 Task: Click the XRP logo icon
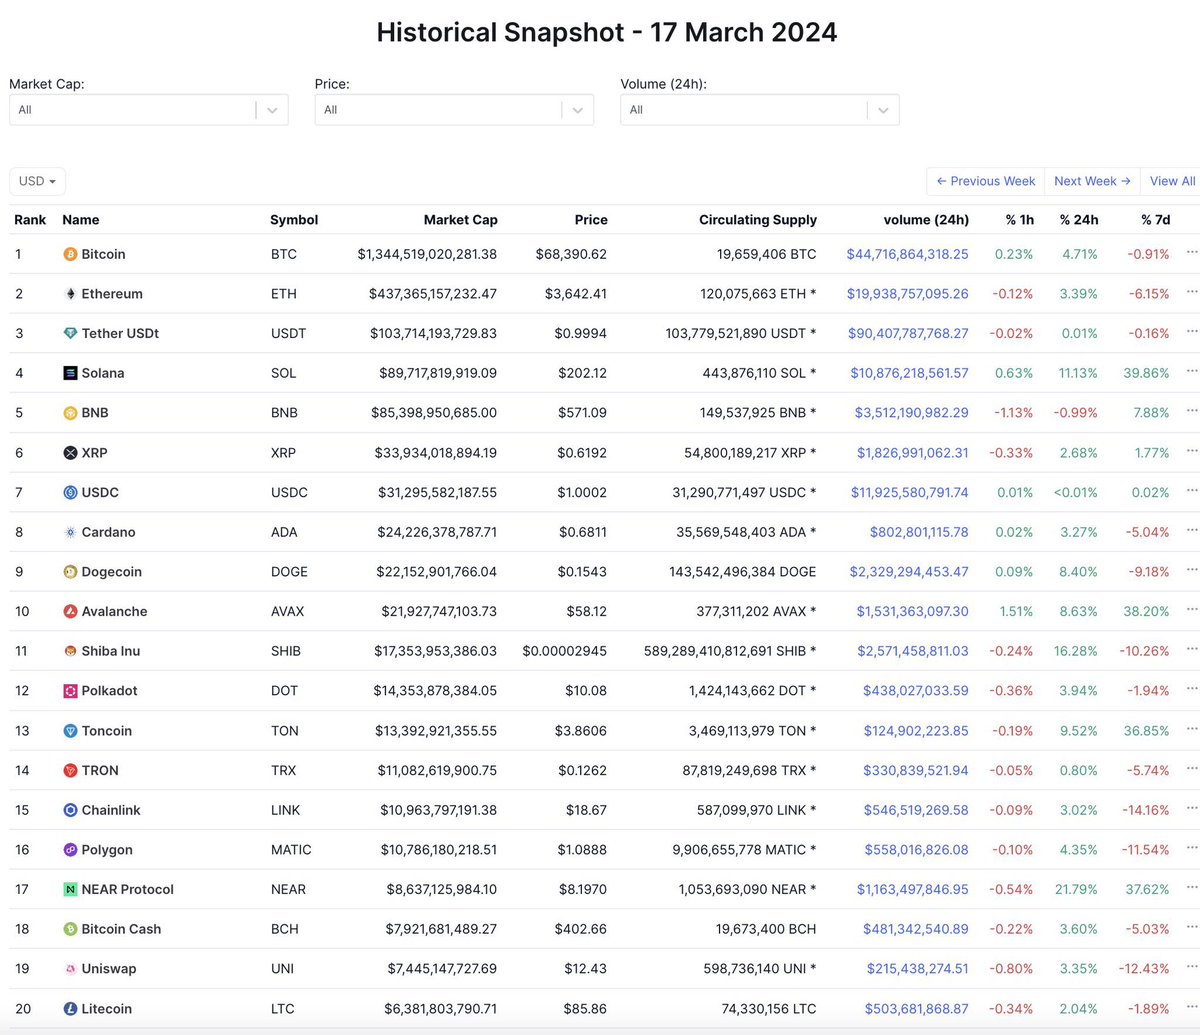pos(70,453)
